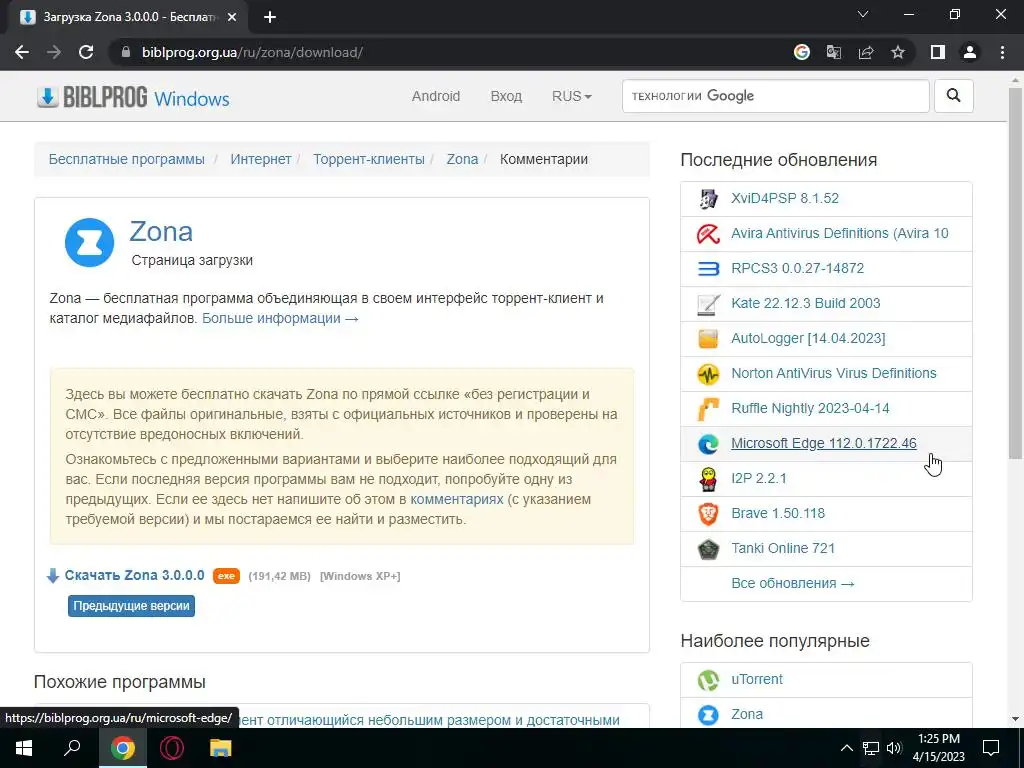Click the padlock site info icon
The height and width of the screenshot is (768, 1024).
126,52
